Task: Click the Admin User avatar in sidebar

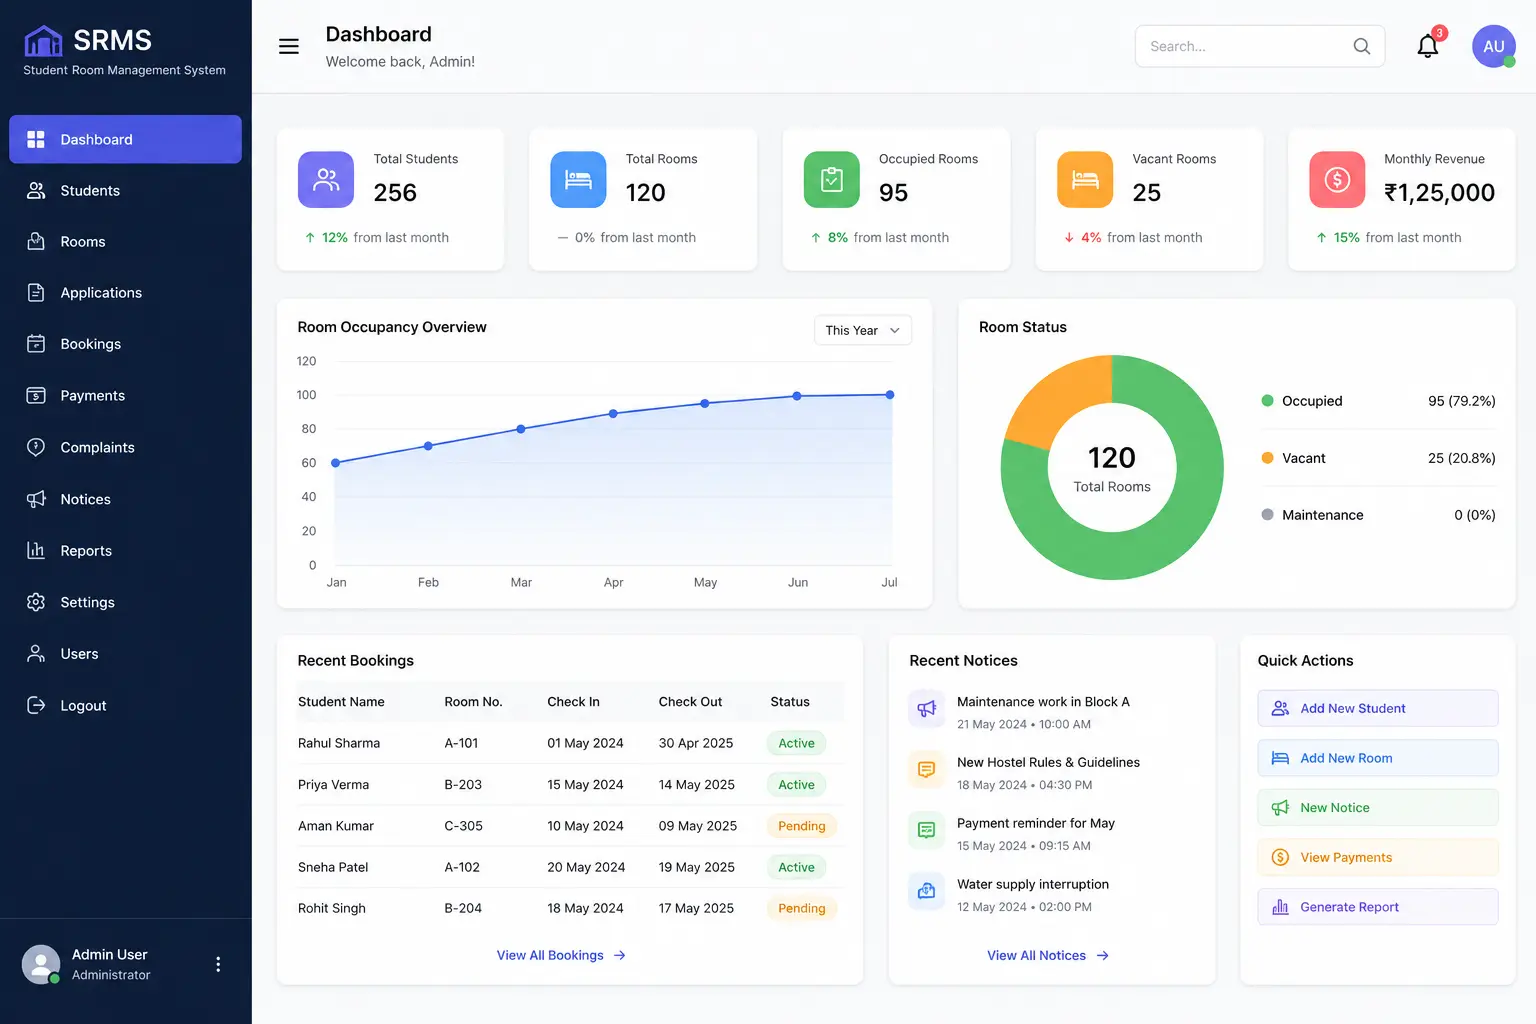Action: [41, 964]
